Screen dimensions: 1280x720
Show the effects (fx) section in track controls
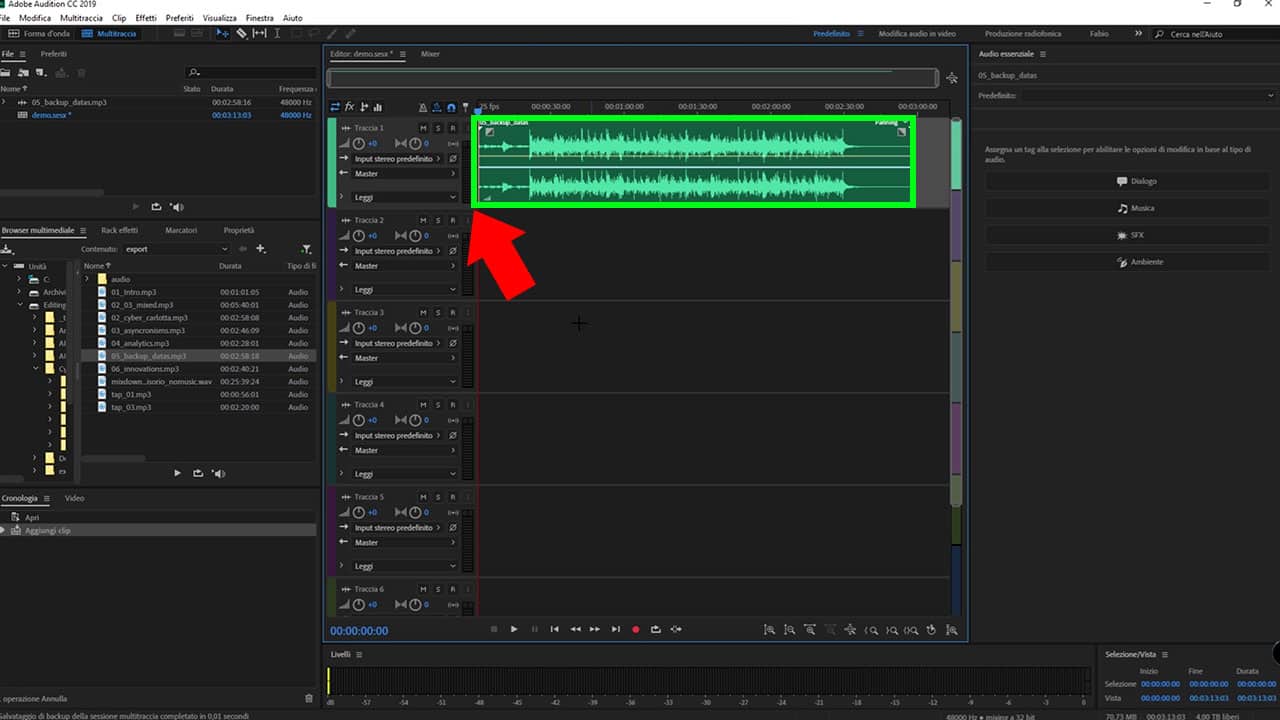click(x=350, y=107)
